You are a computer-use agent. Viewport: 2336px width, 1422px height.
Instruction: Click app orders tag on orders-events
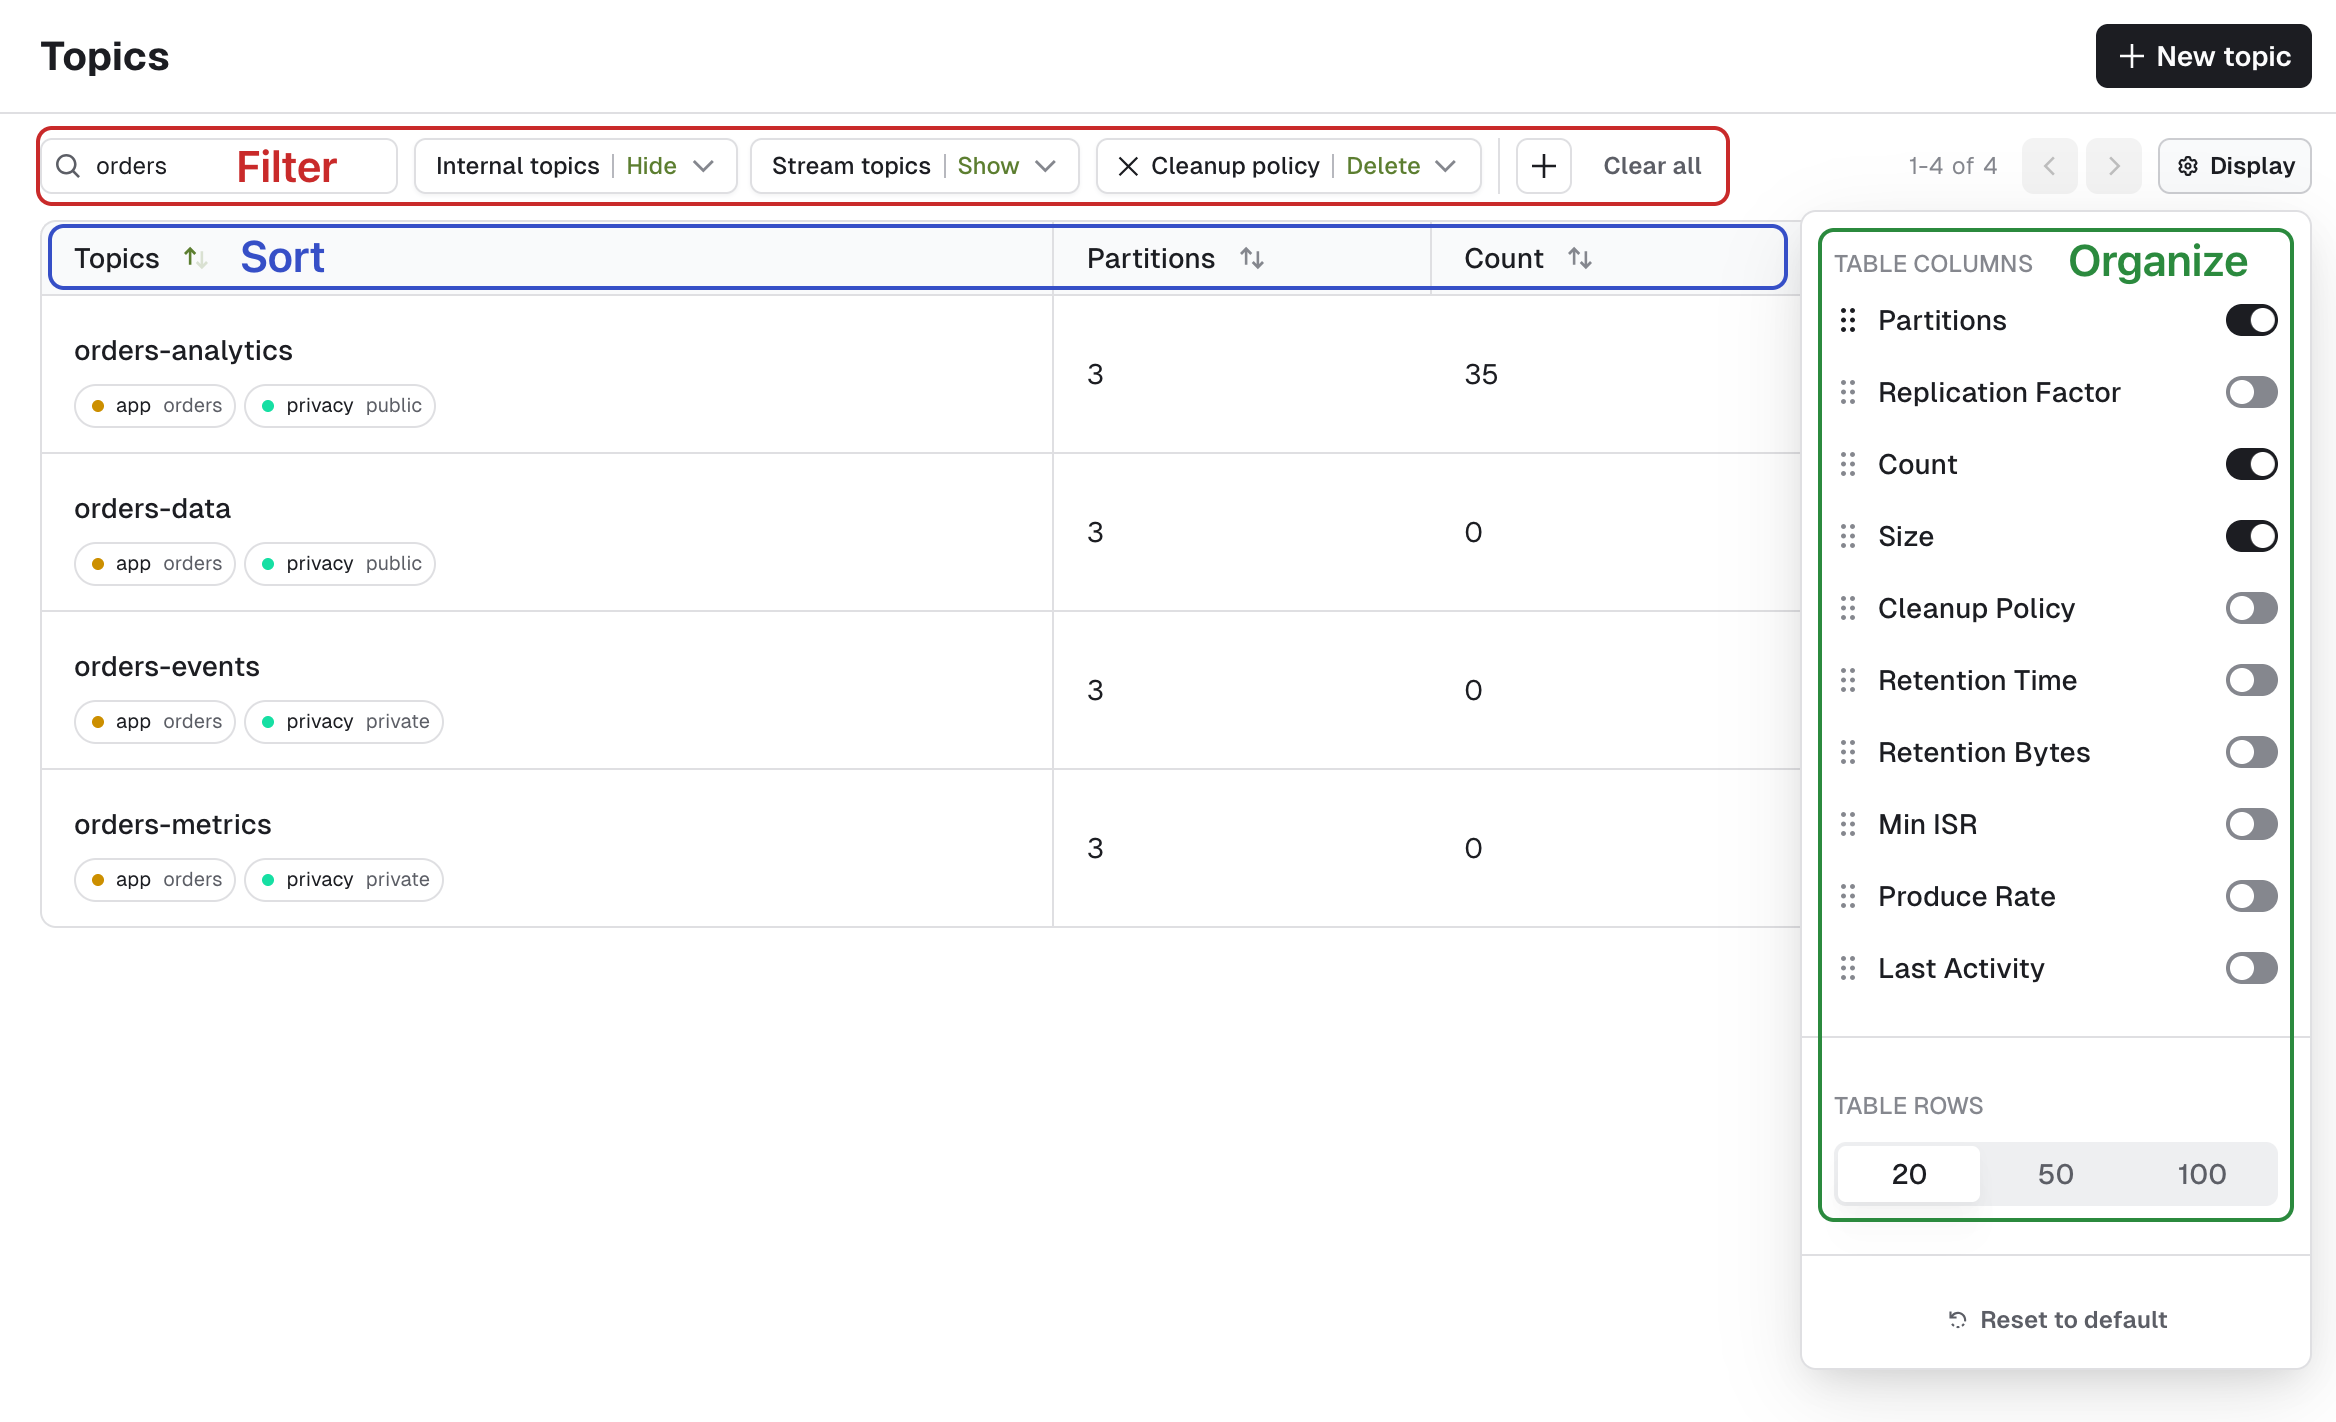155,722
